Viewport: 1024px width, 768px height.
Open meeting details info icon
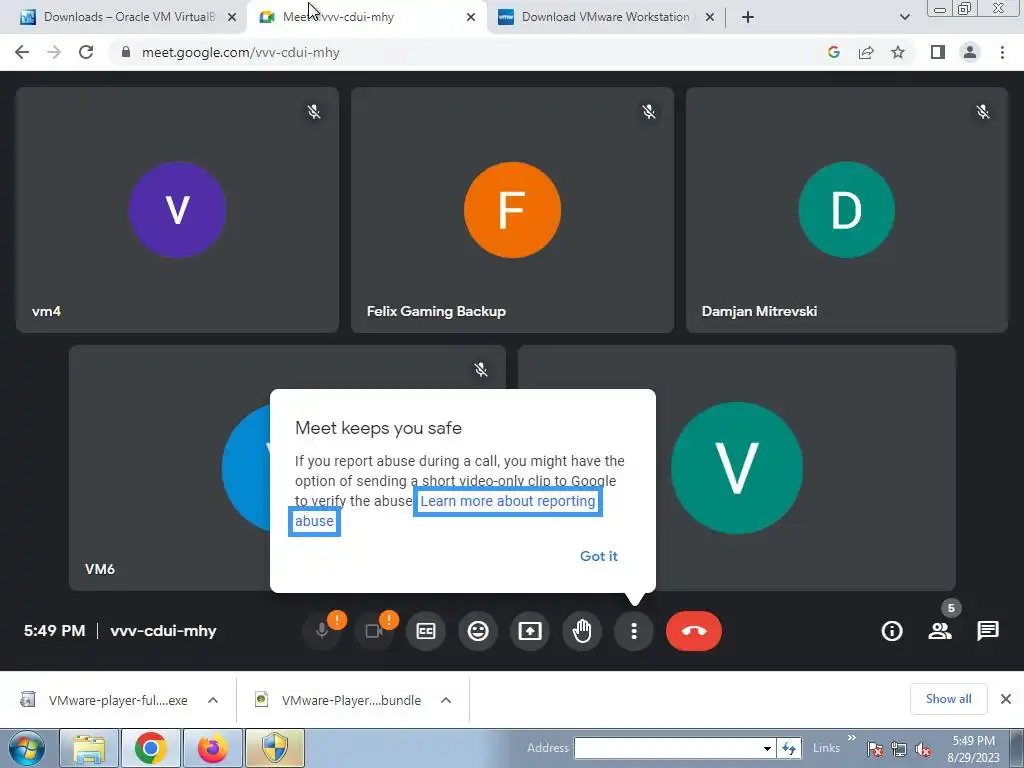pyautogui.click(x=892, y=631)
